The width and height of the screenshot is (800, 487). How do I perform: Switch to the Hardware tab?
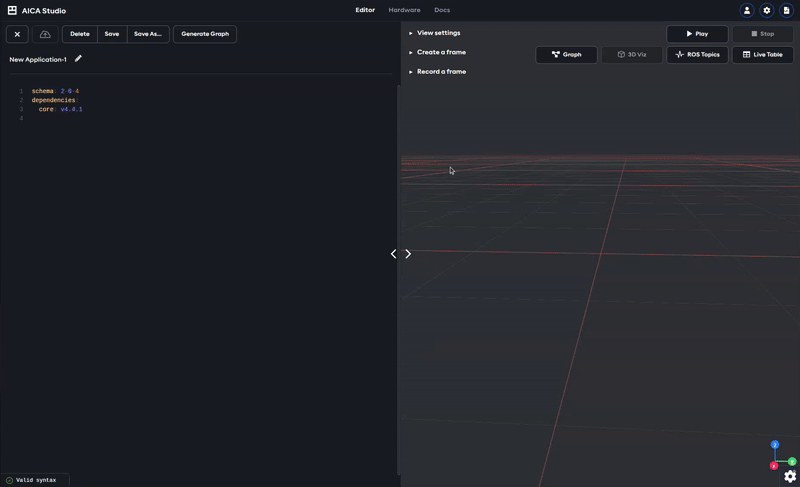click(404, 10)
